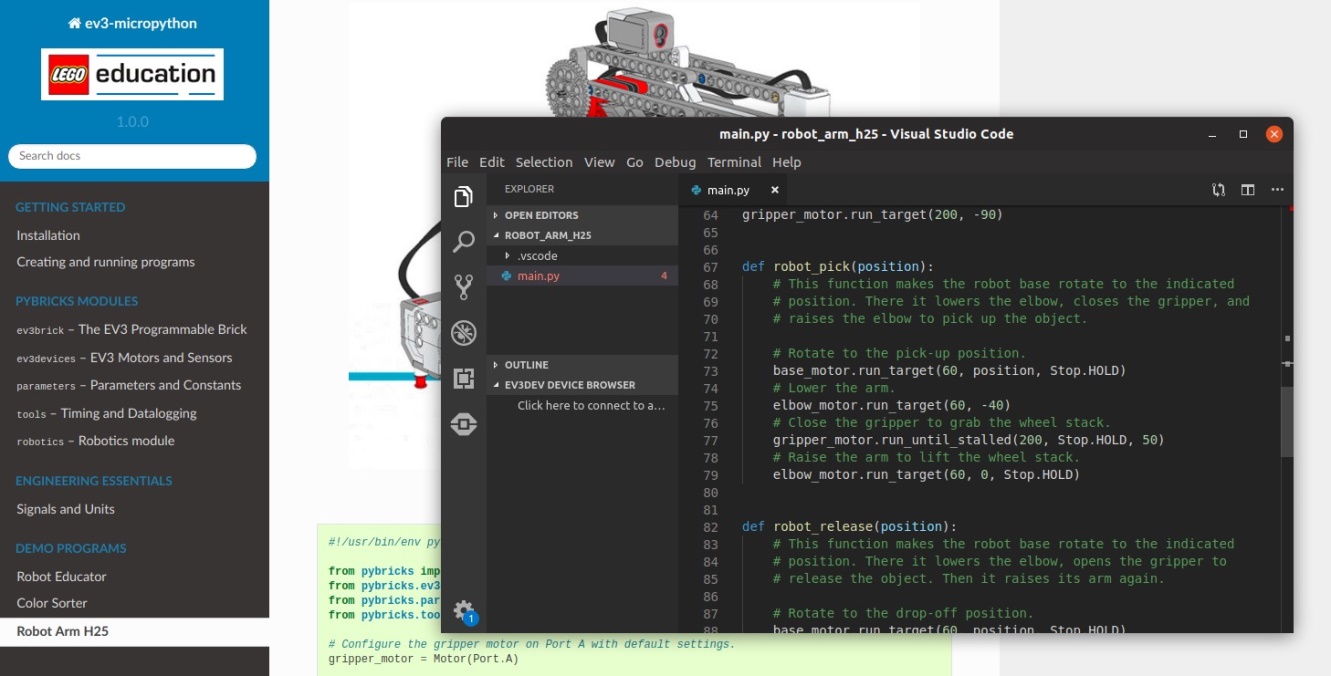Open the Robot Educator demo program

click(61, 576)
